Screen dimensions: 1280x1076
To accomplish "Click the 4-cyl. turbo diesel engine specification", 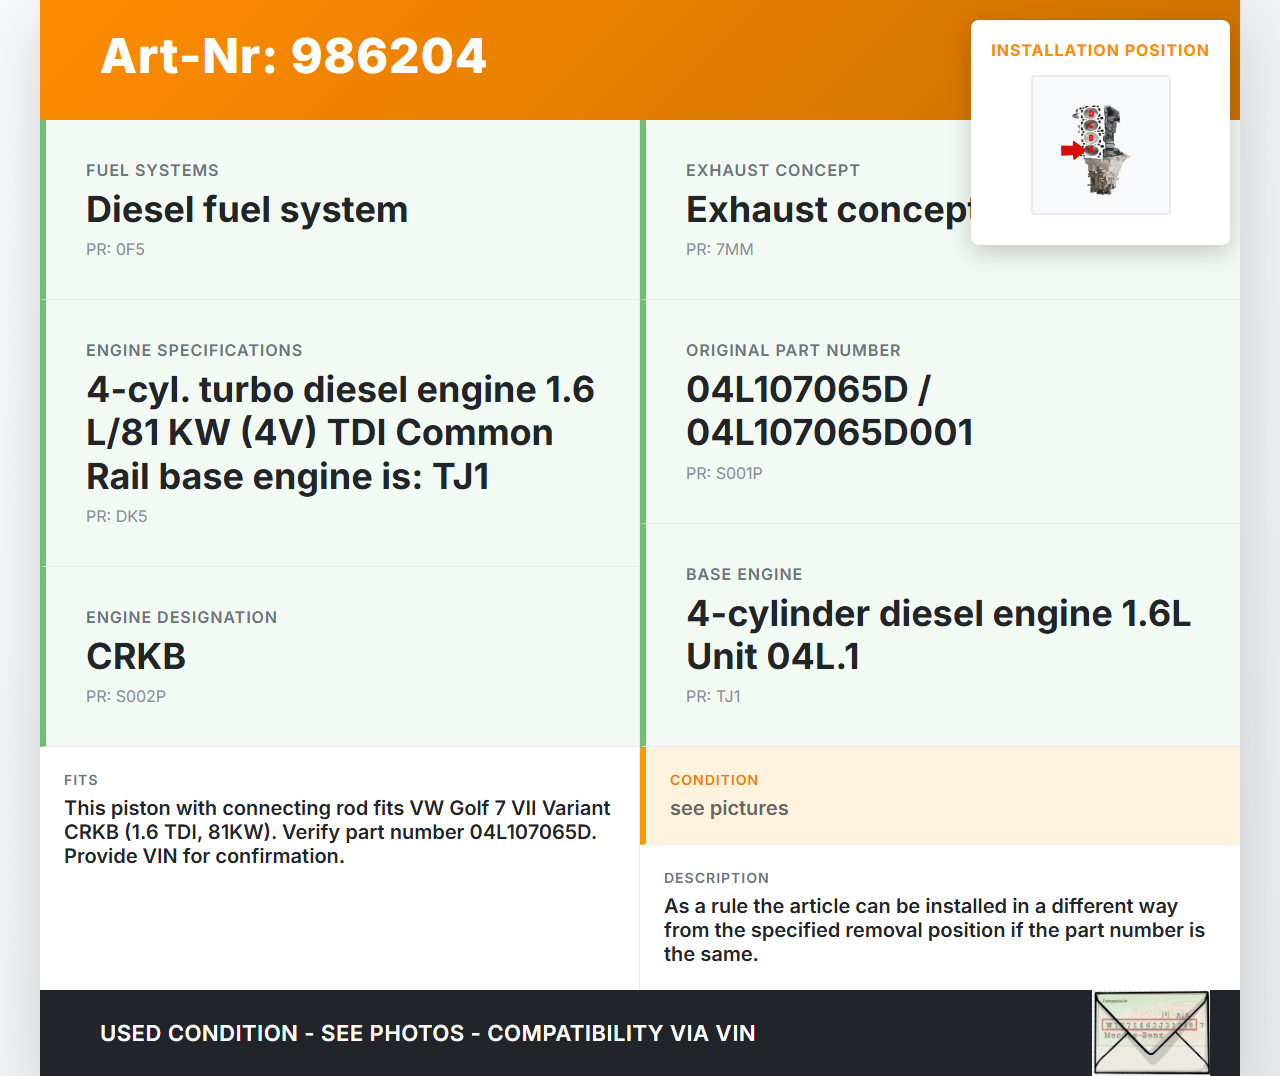I will click(x=340, y=433).
